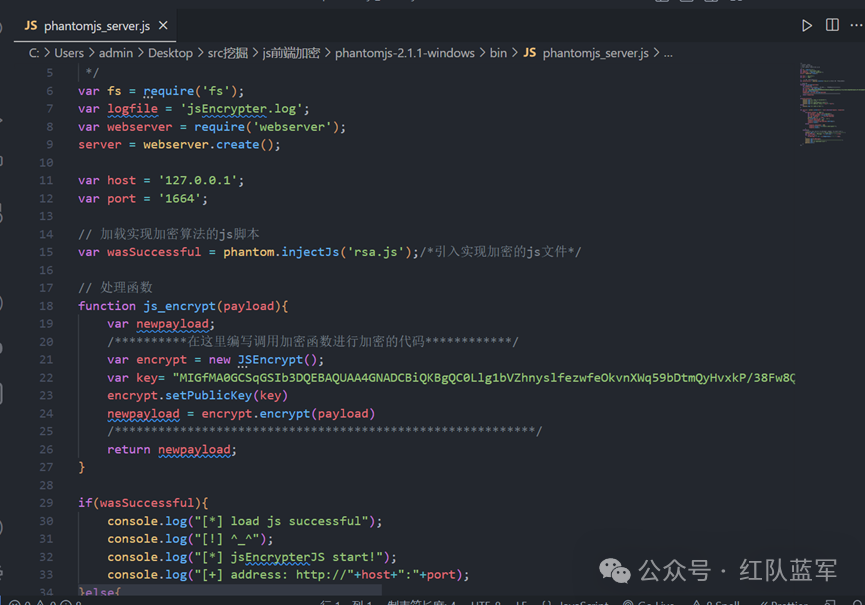
Task: Click the JS file icon in the tab
Action: point(31,26)
